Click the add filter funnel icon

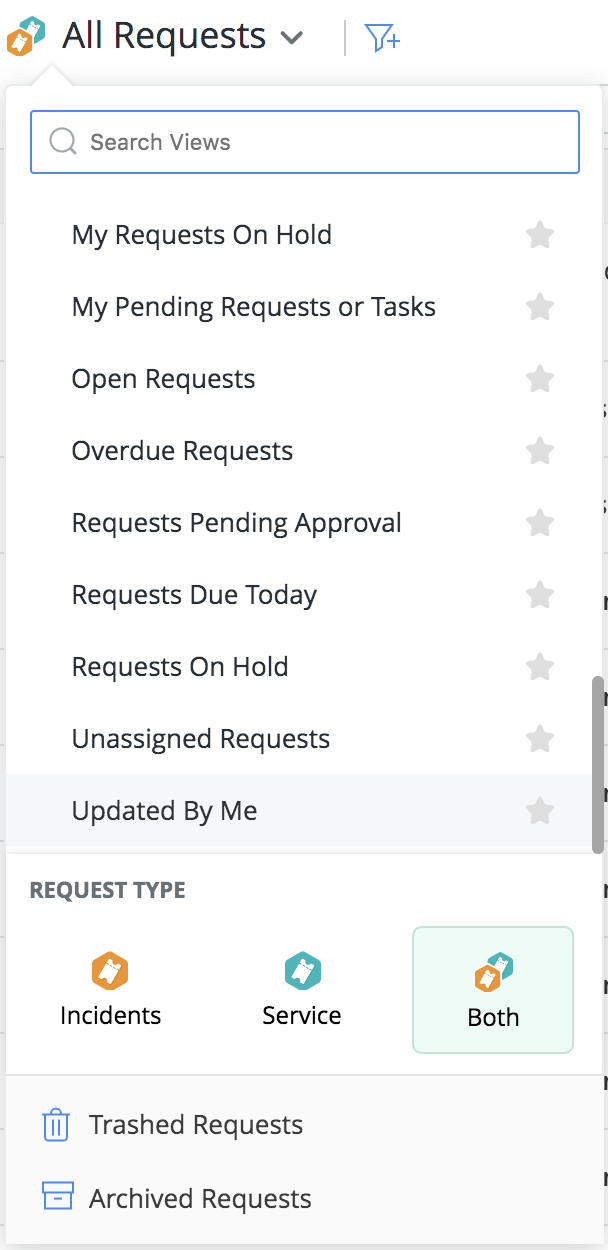point(383,38)
